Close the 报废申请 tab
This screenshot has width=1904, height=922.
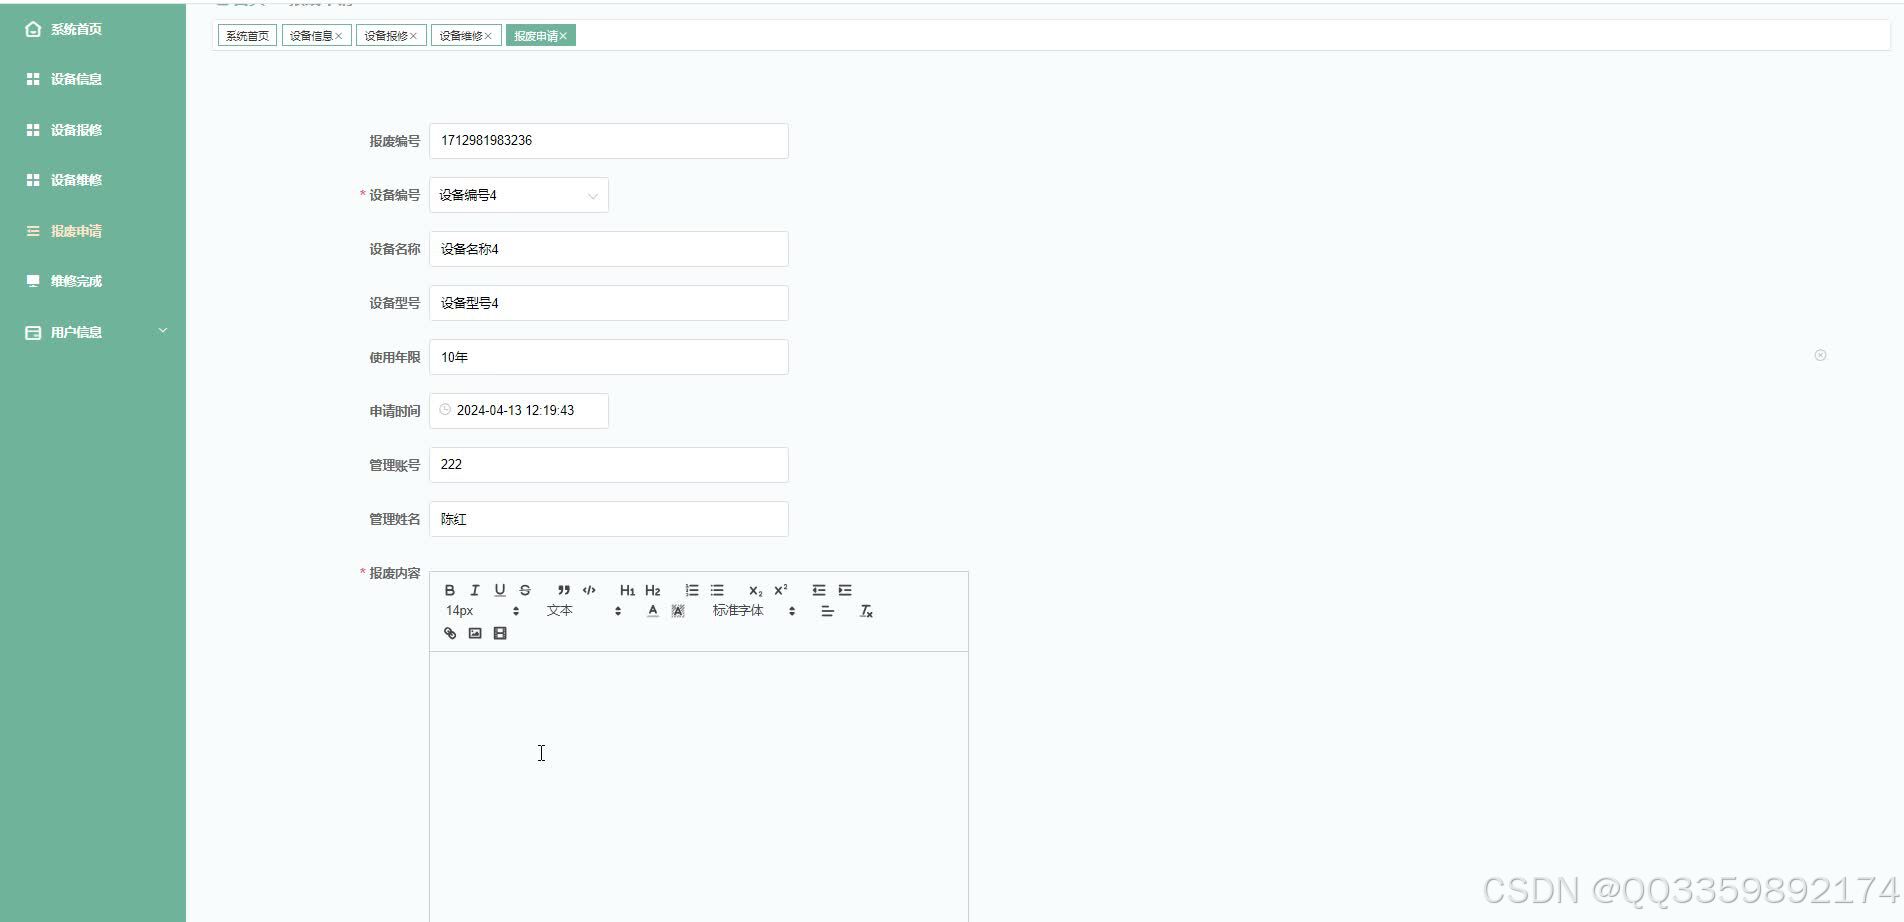[x=563, y=36]
